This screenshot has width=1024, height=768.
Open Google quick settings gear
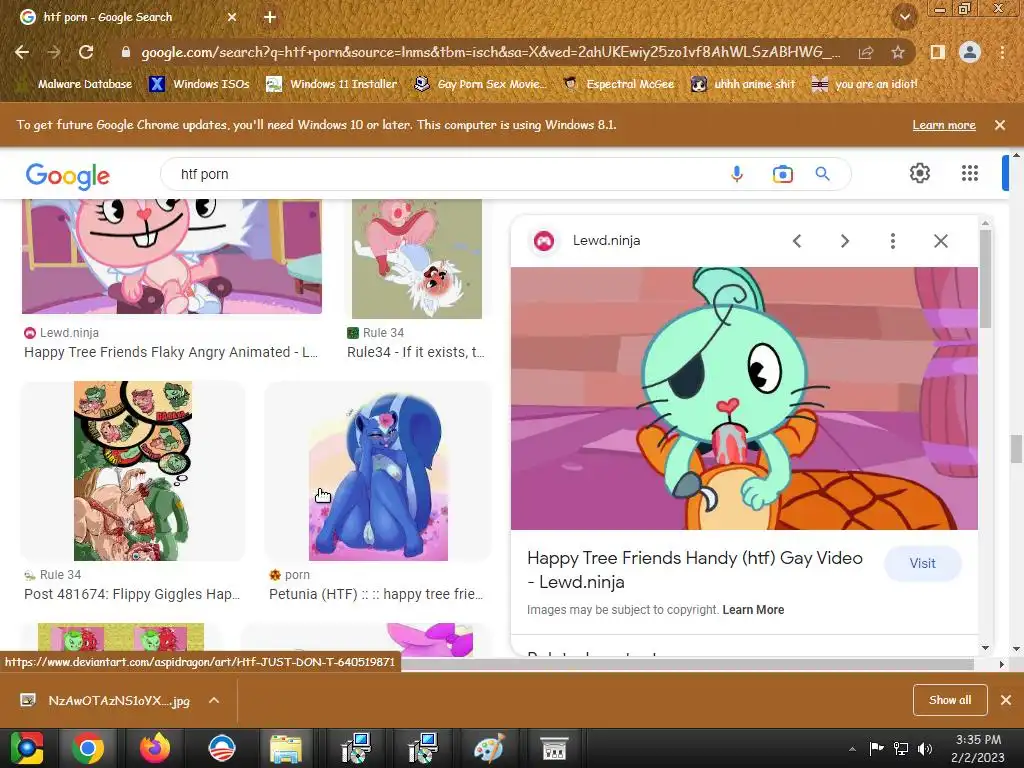pos(920,173)
